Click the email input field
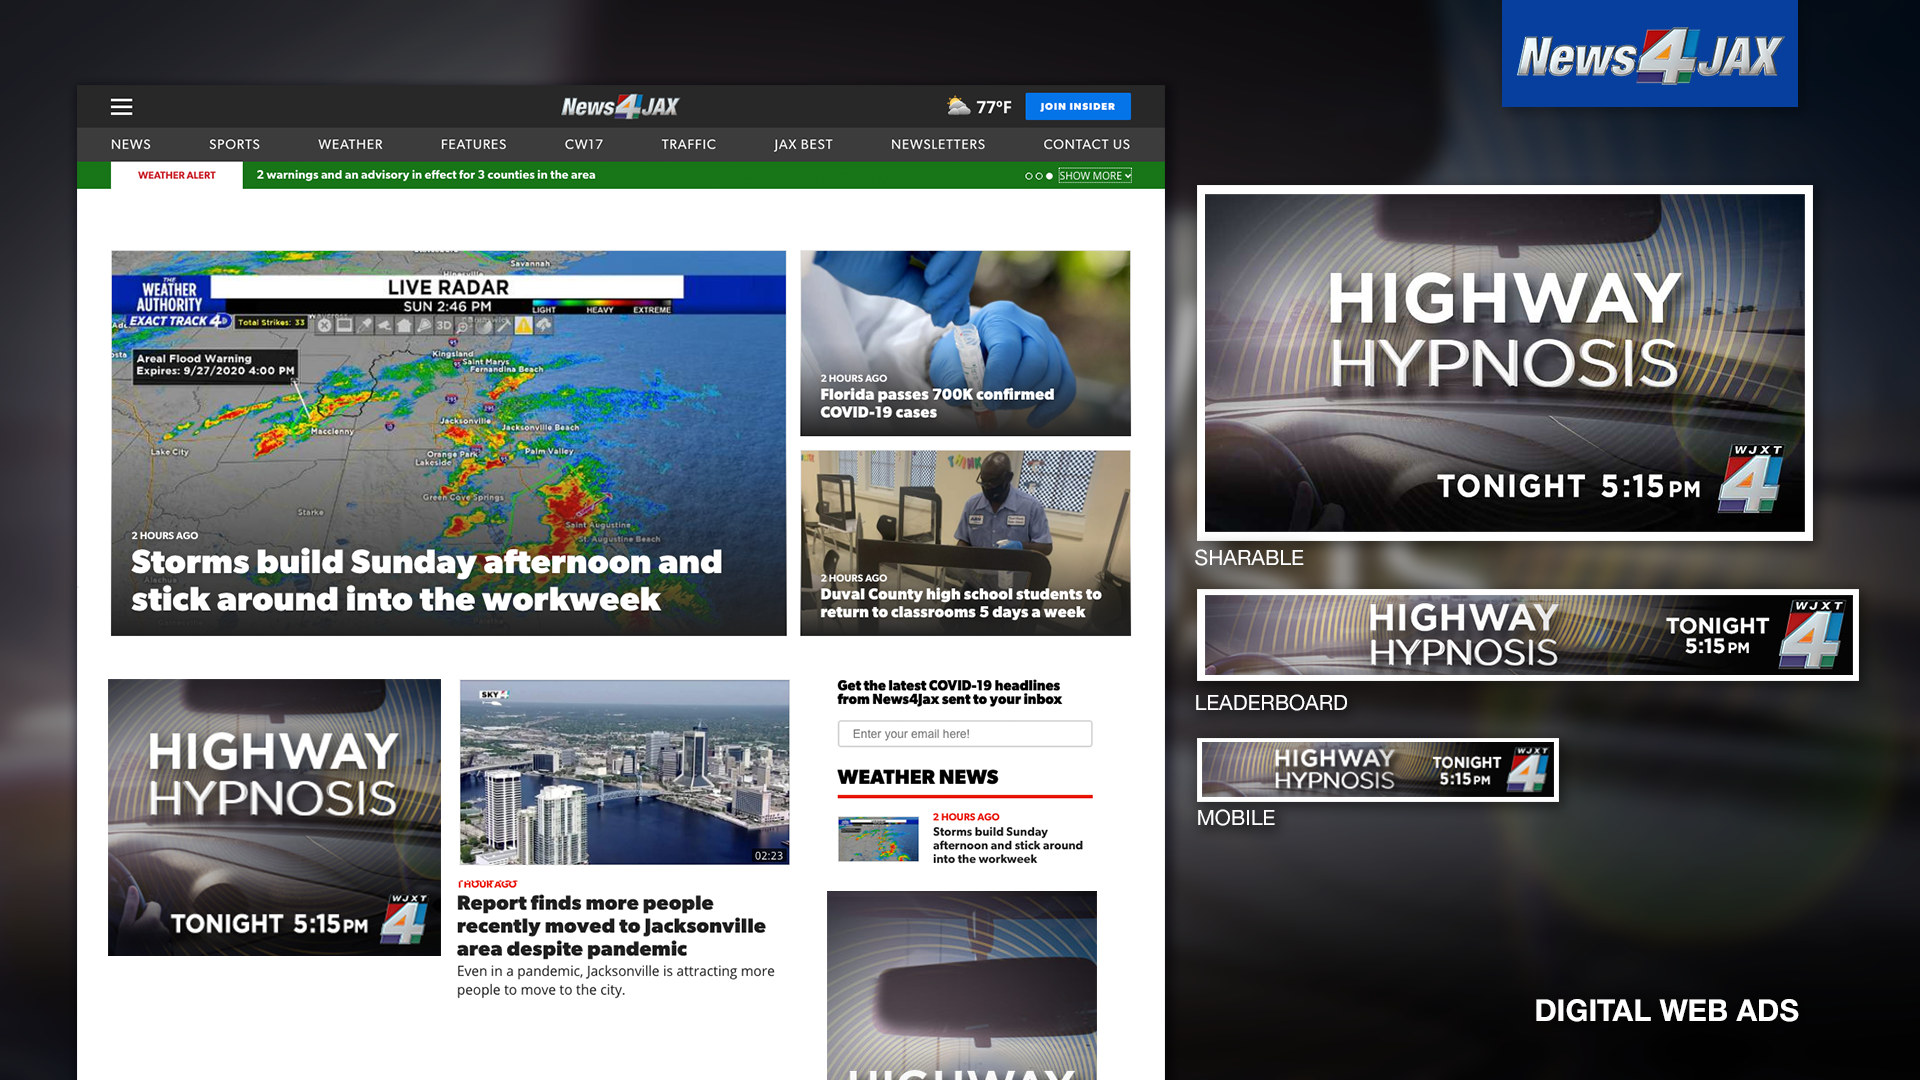1920x1080 pixels. click(x=965, y=734)
